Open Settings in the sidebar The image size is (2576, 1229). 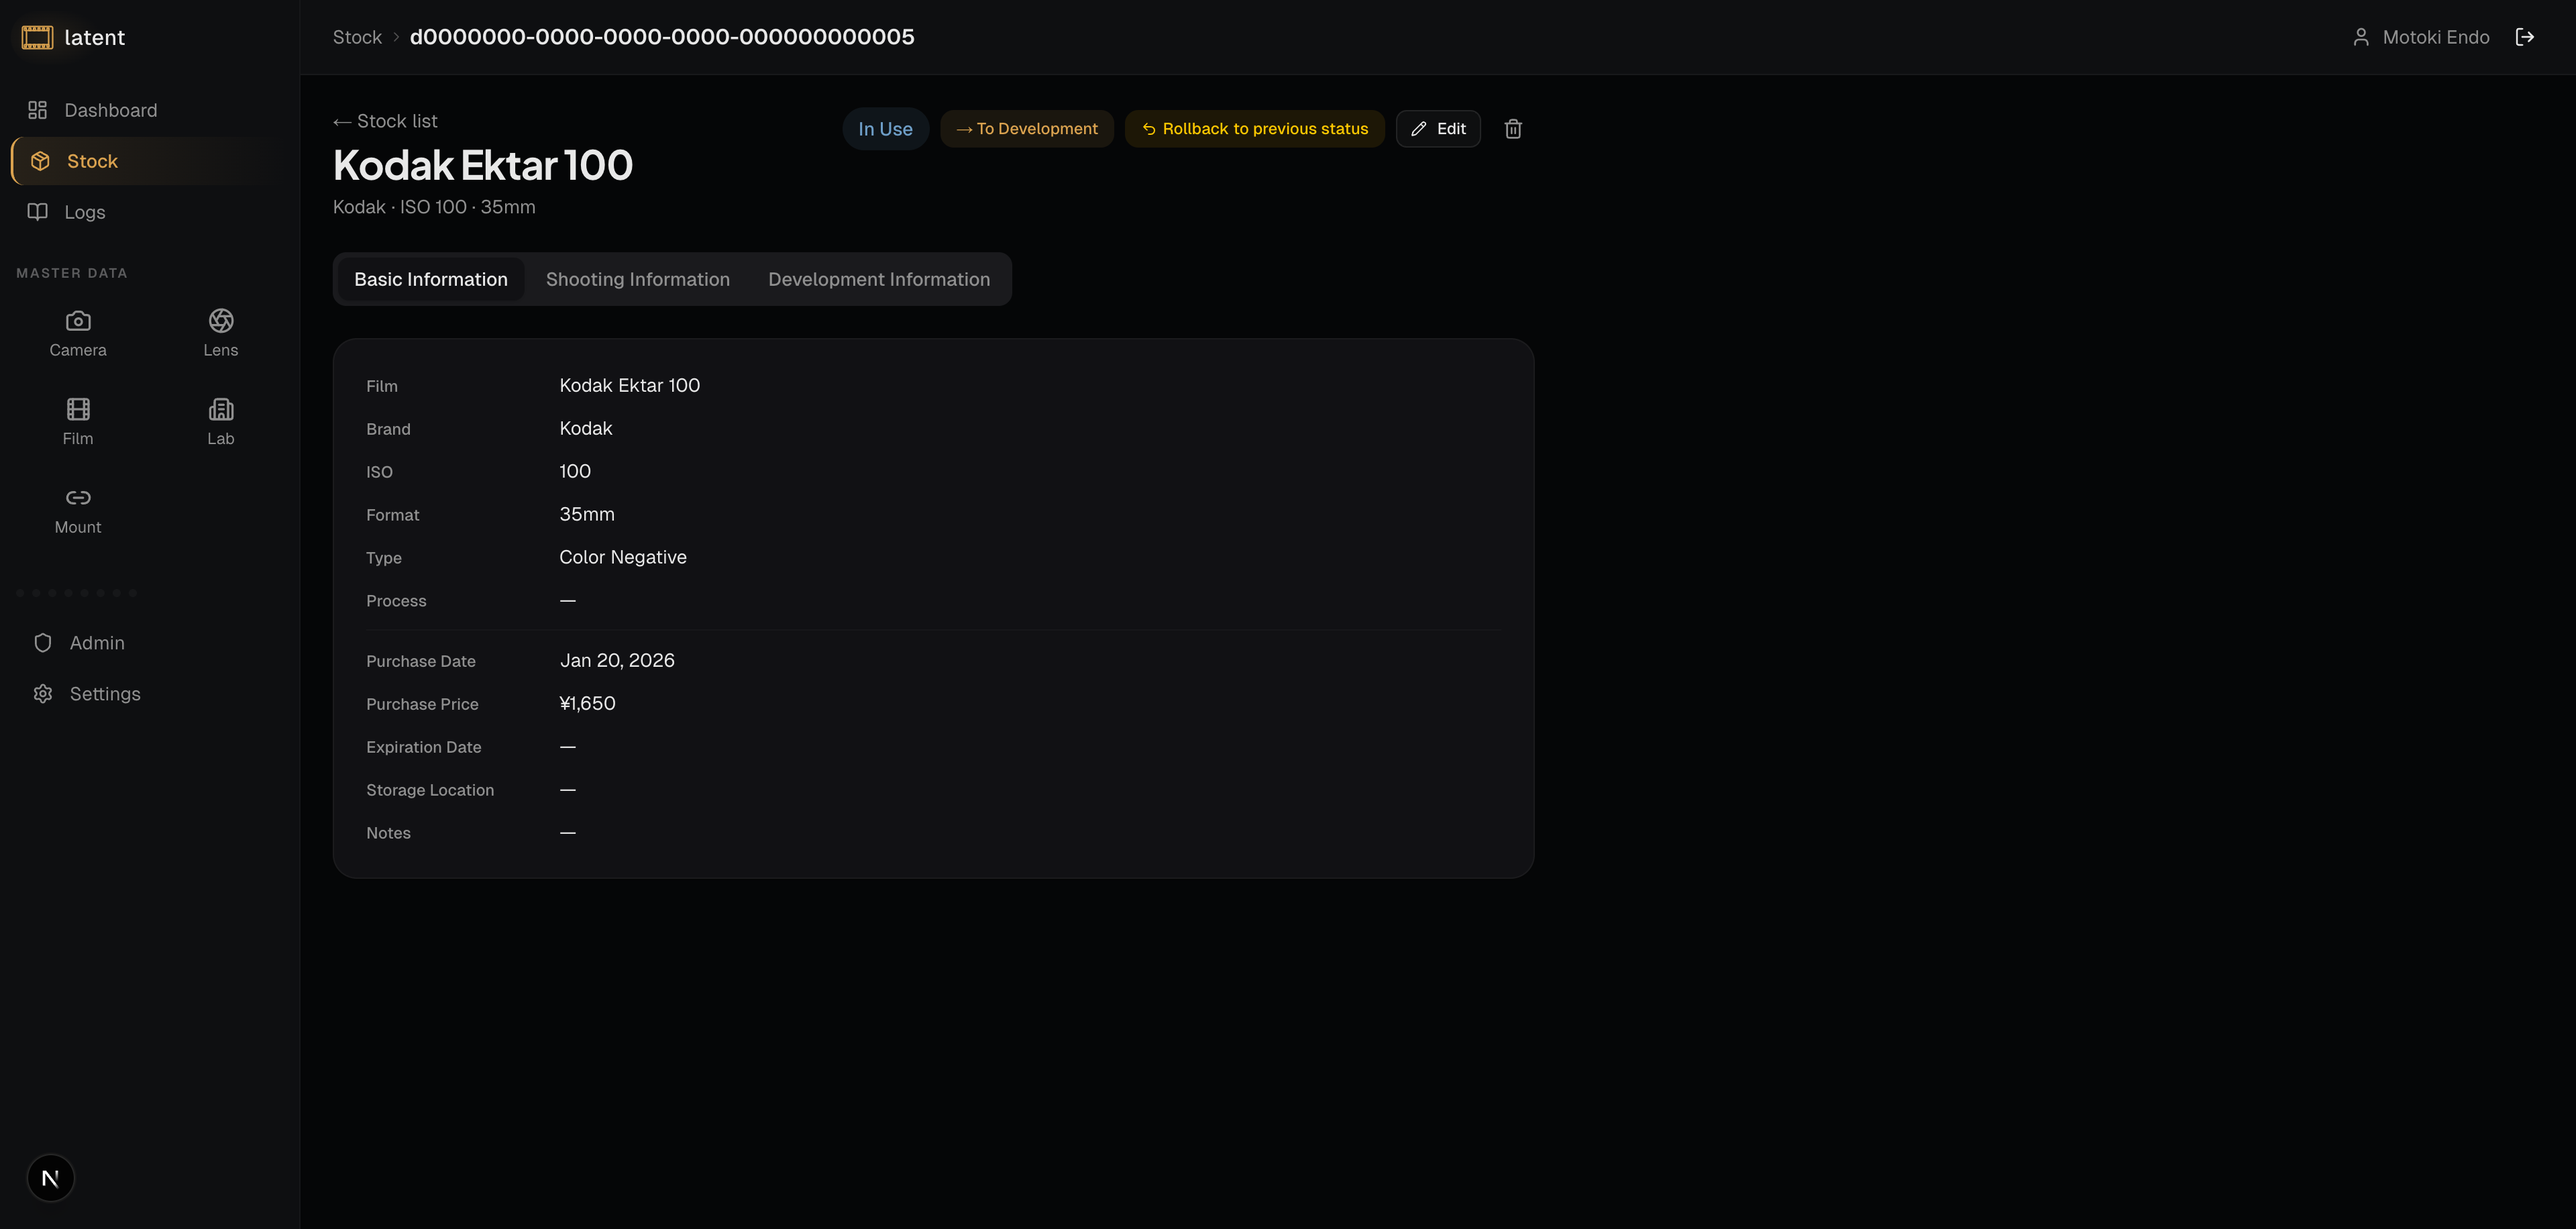click(x=104, y=694)
